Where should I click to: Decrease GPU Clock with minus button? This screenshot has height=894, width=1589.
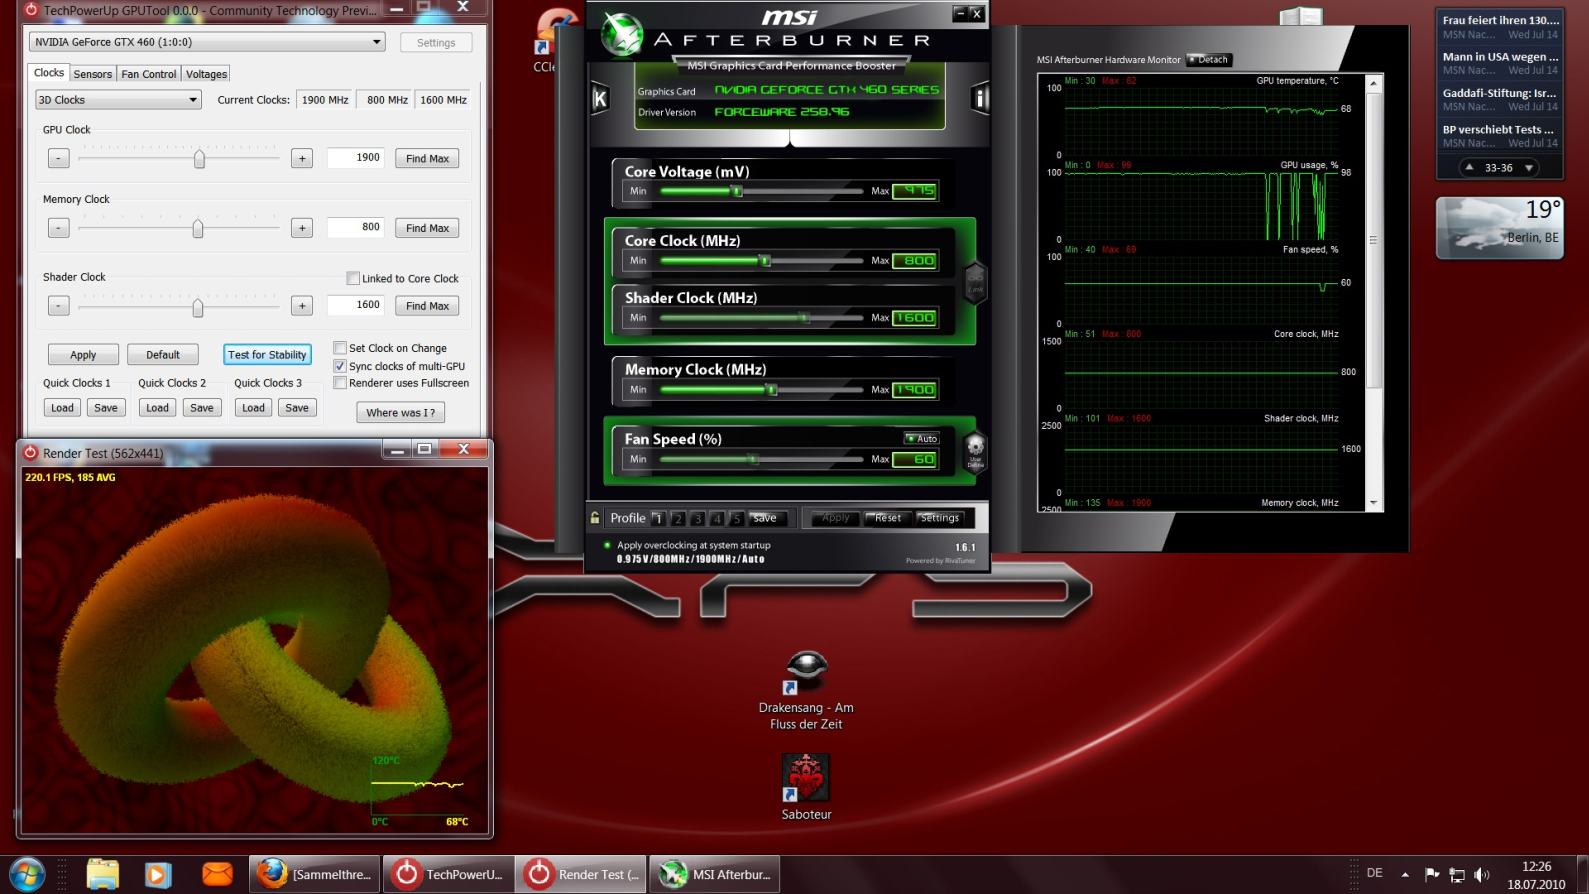click(x=59, y=158)
